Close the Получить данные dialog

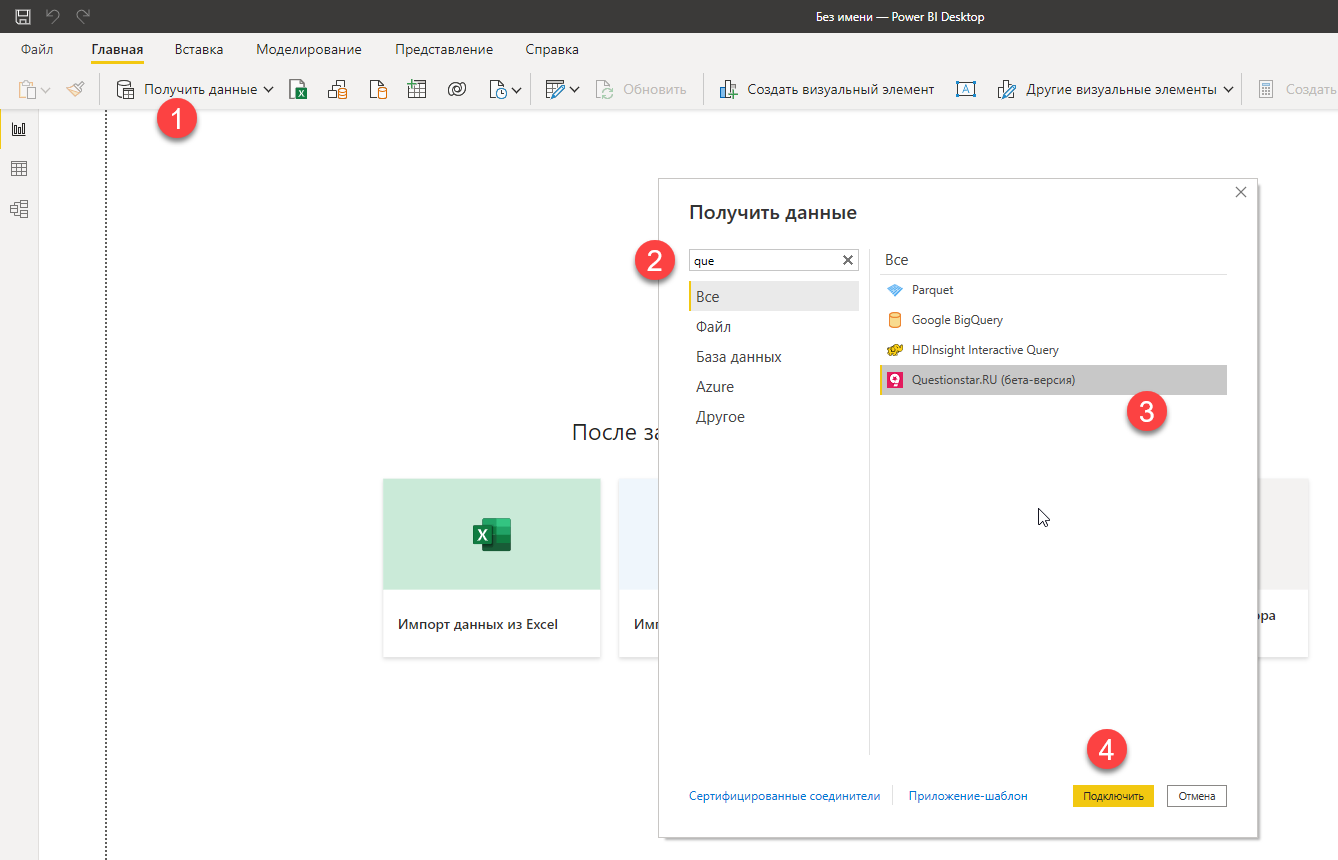click(1241, 192)
